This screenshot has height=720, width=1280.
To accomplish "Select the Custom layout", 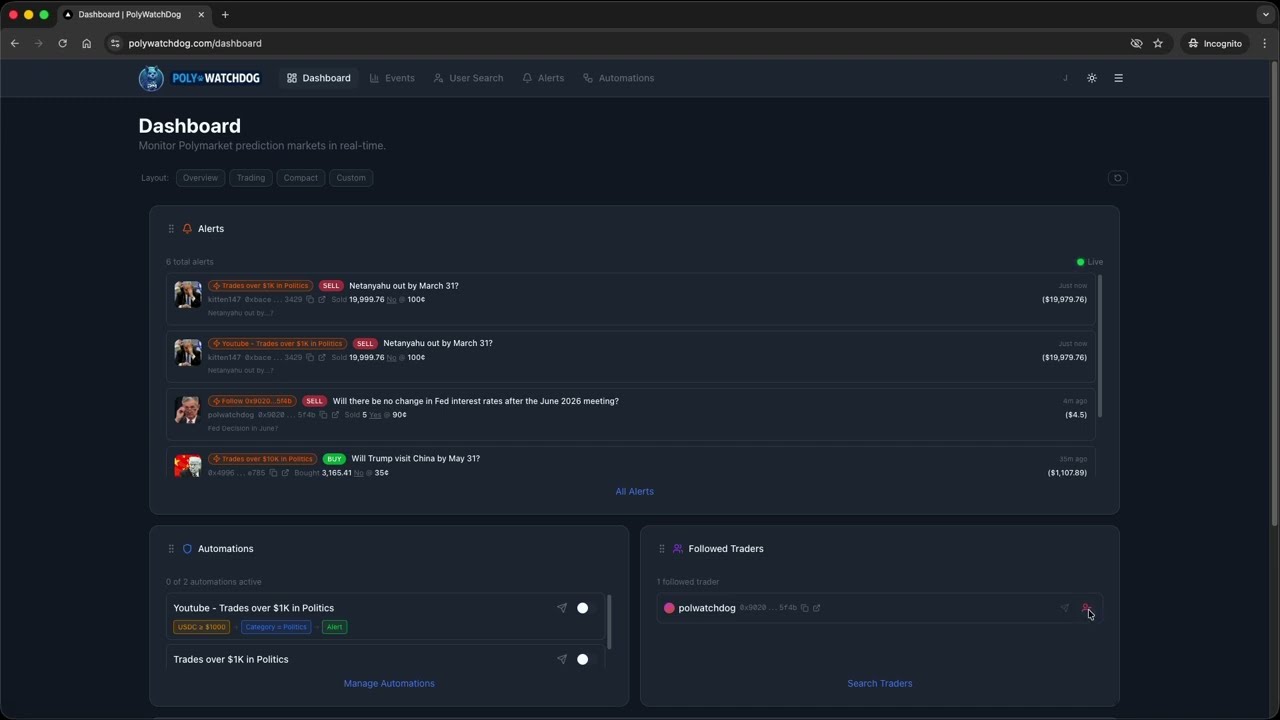I will pyautogui.click(x=351, y=178).
